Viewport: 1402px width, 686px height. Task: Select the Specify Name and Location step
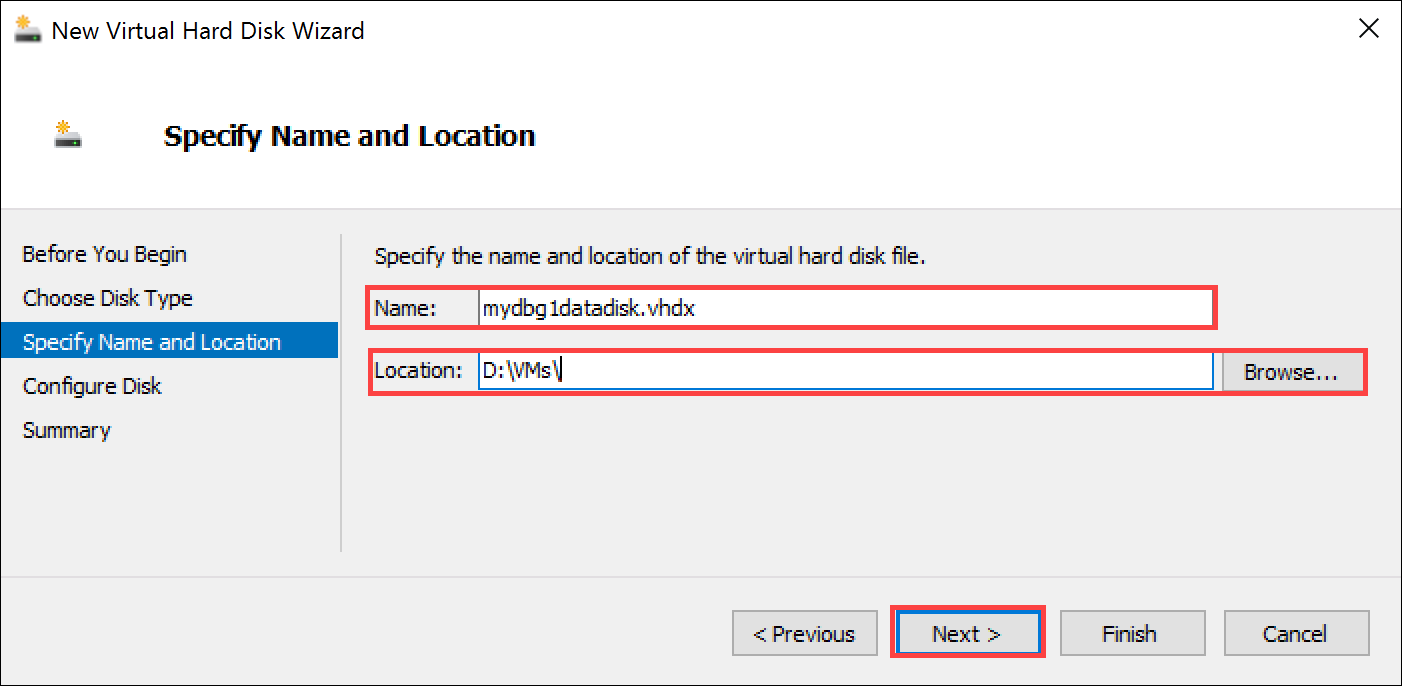coord(151,341)
